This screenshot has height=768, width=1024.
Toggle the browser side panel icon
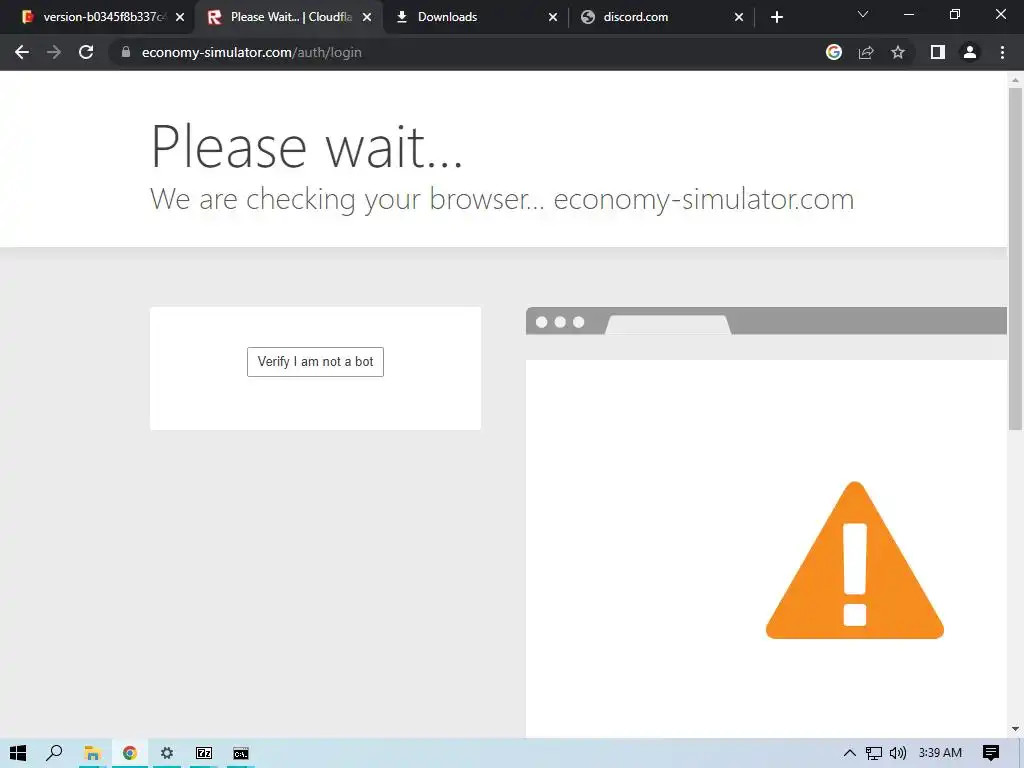[938, 52]
